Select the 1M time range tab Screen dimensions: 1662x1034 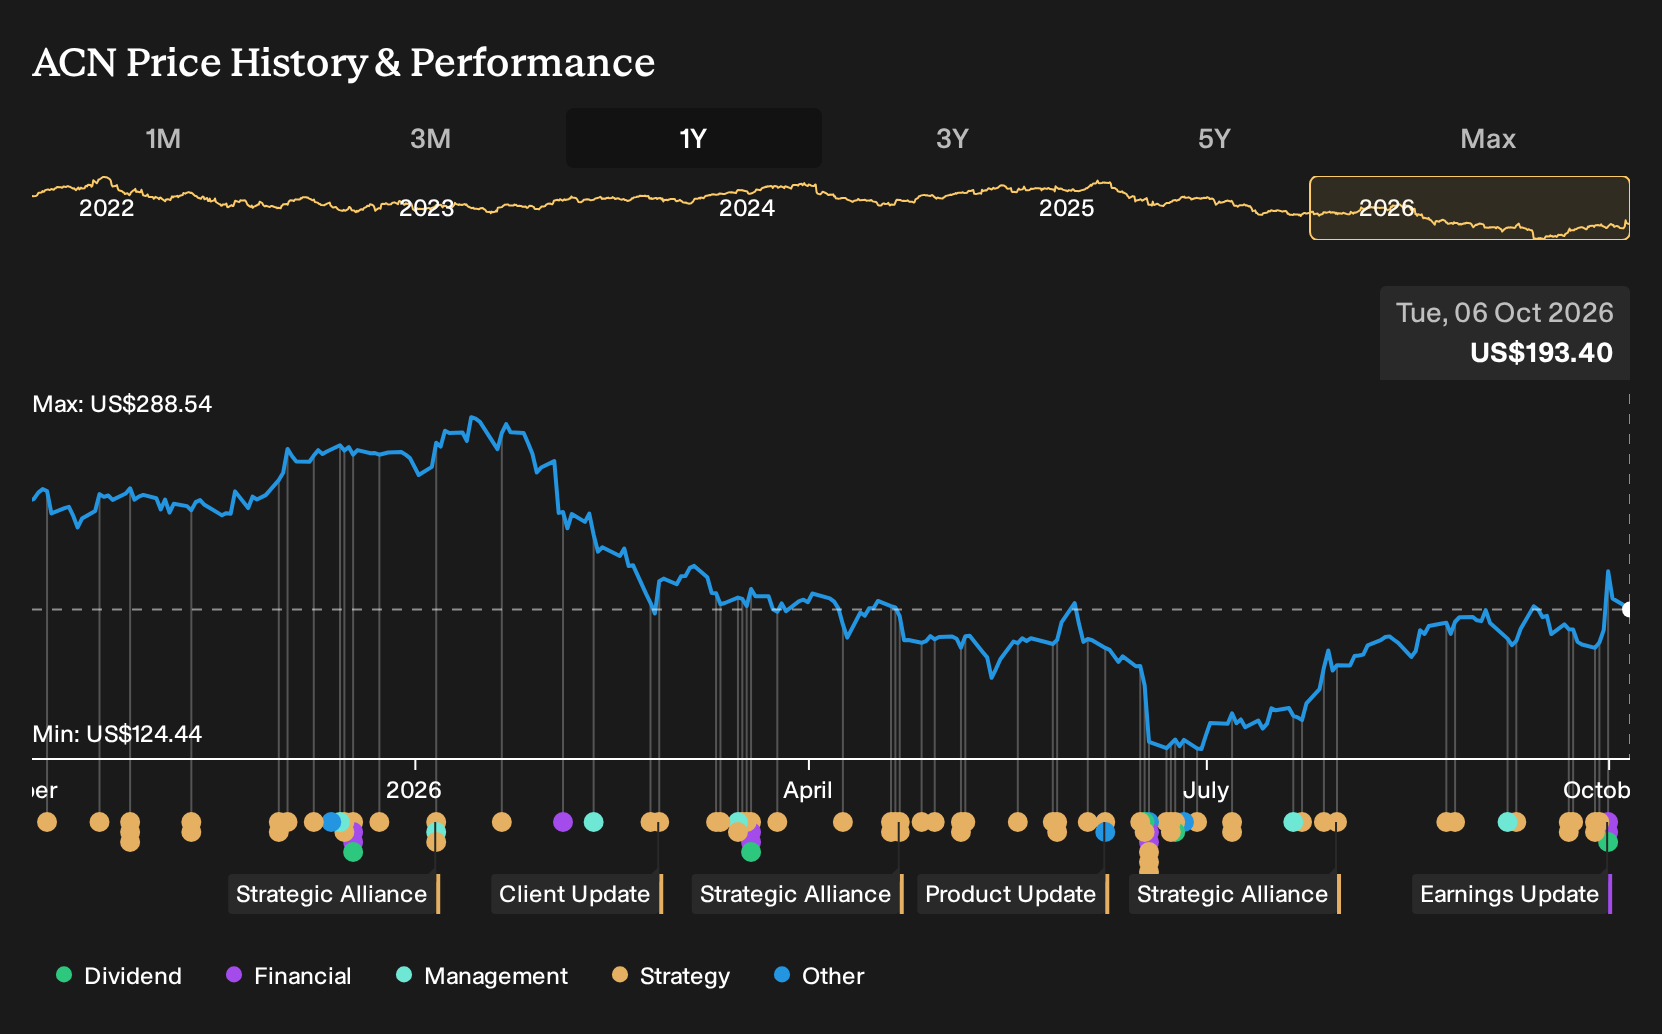pyautogui.click(x=163, y=138)
